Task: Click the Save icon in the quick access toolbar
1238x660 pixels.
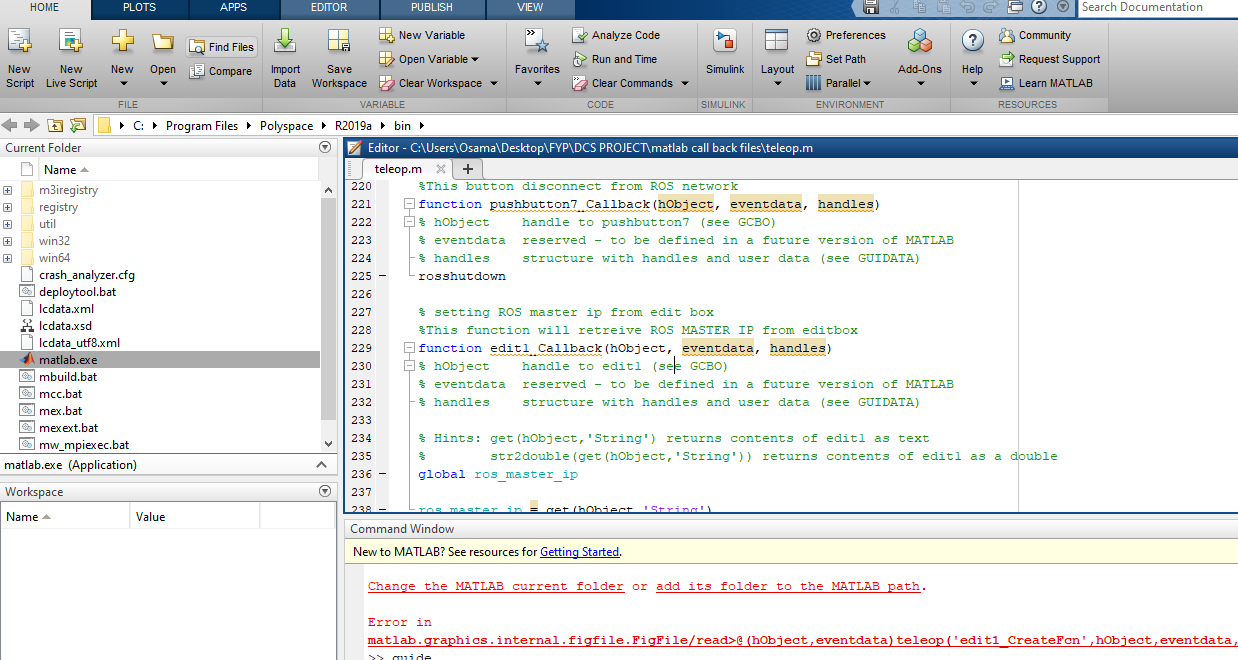Action: click(871, 7)
